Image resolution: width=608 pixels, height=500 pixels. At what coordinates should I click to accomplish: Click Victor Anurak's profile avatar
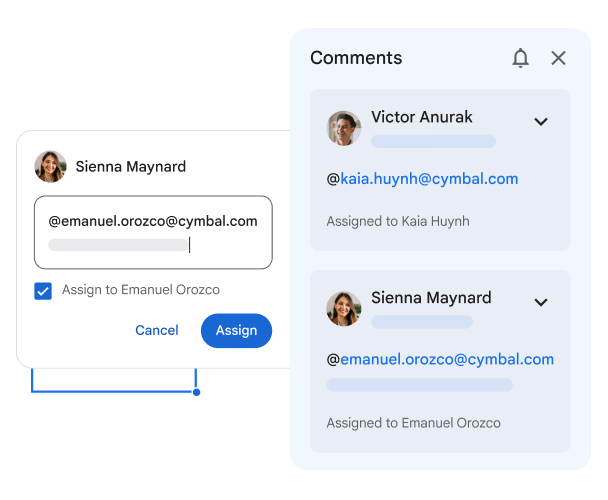344,128
